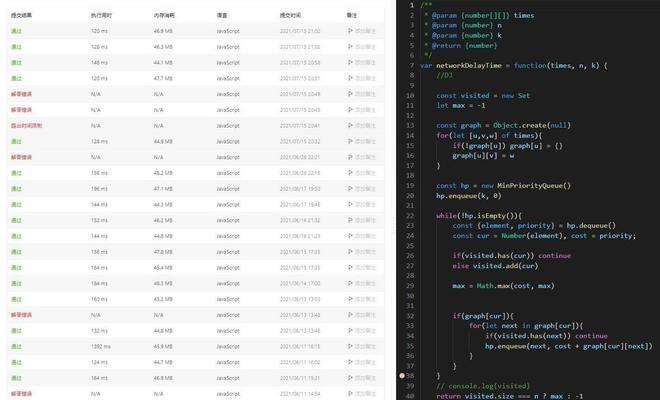This screenshot has height=400, width=660.
Task: Click the const hp = new MinPriorityQueue() line
Action: 503,186
